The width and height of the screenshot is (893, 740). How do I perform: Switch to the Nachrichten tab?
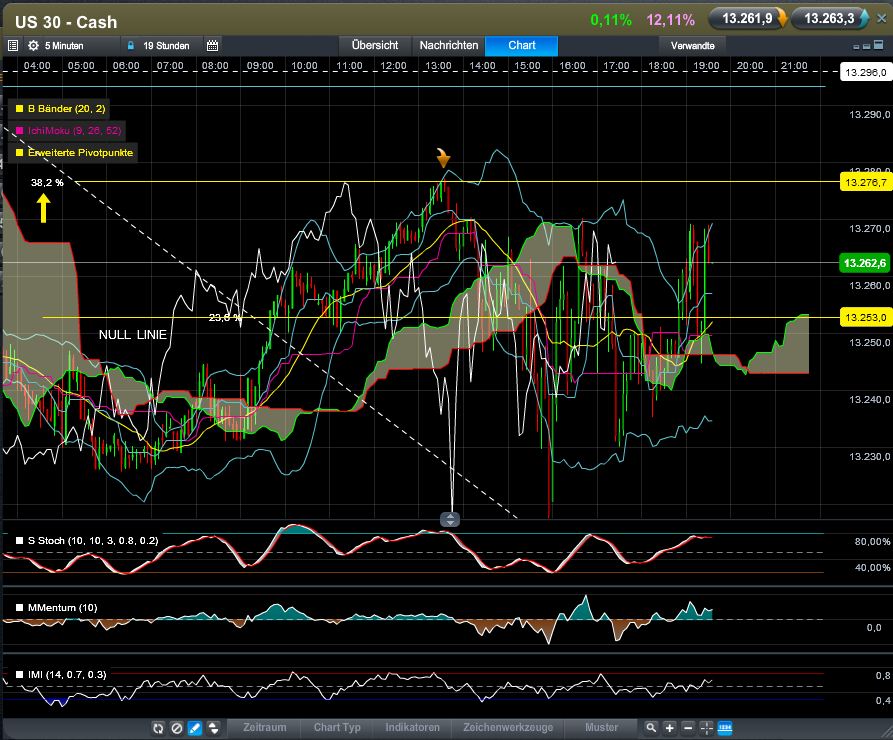(449, 46)
